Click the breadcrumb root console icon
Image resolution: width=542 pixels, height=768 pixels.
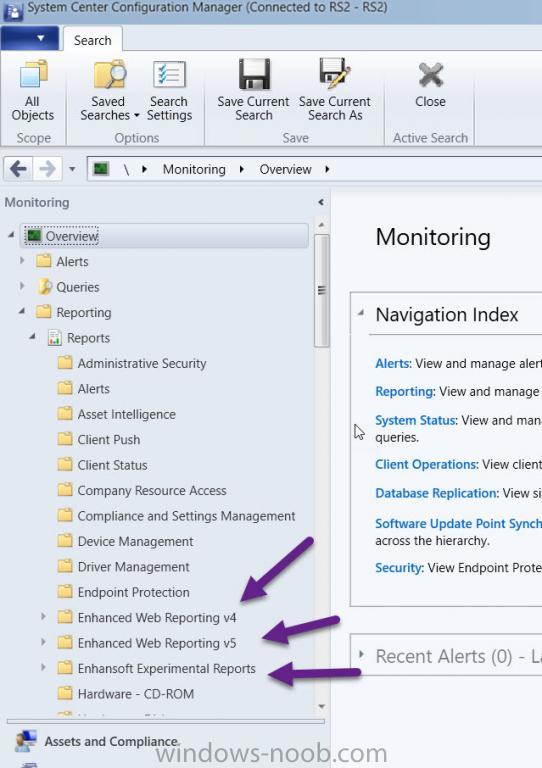(x=101, y=169)
